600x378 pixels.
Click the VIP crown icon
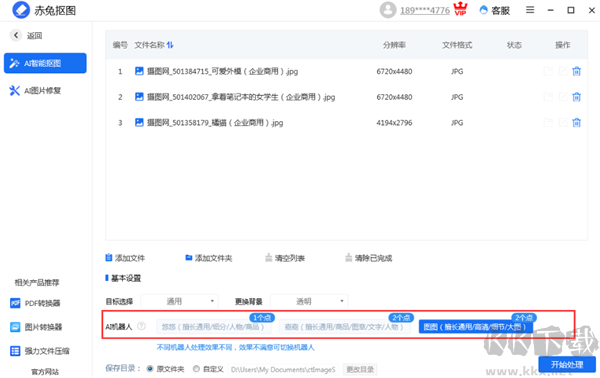click(x=460, y=9)
